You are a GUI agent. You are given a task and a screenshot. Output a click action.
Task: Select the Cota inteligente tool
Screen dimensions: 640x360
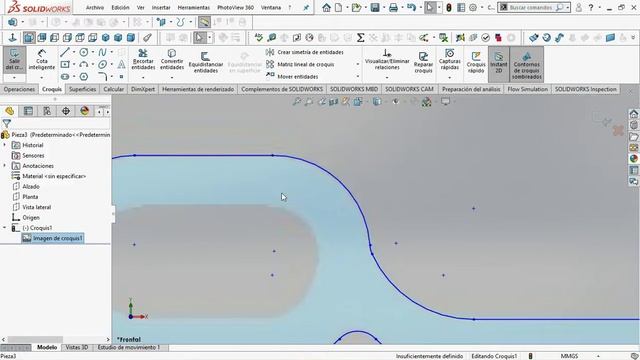(42, 60)
